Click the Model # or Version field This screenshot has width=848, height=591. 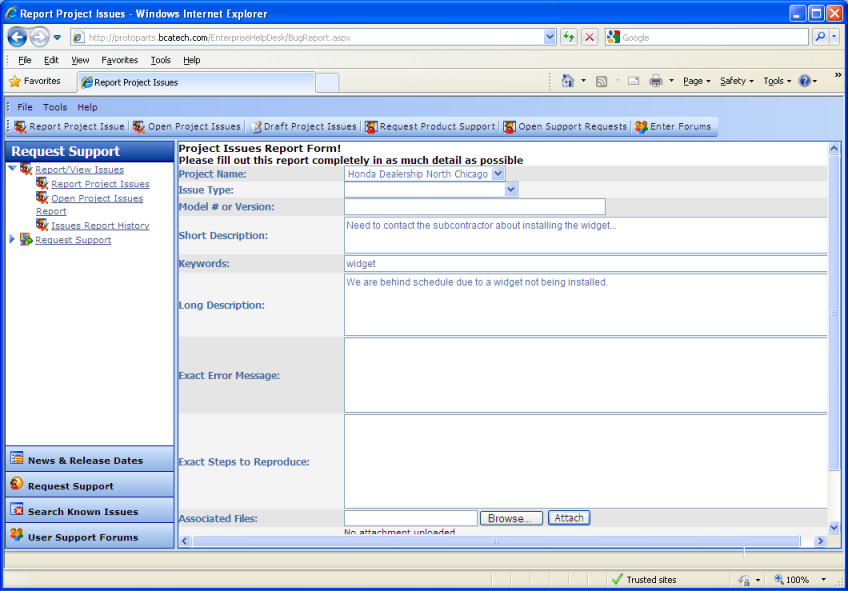coord(475,206)
